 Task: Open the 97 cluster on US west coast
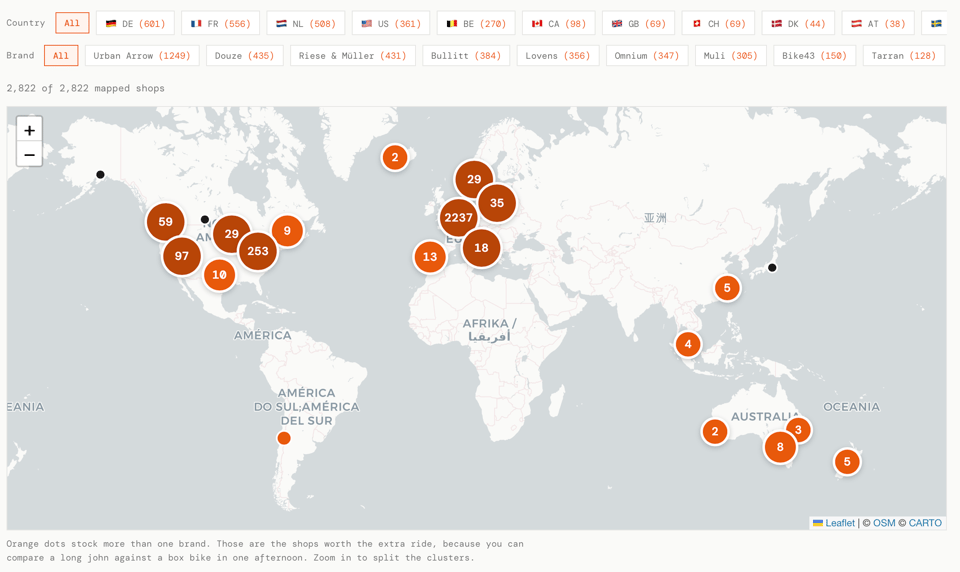click(x=182, y=256)
